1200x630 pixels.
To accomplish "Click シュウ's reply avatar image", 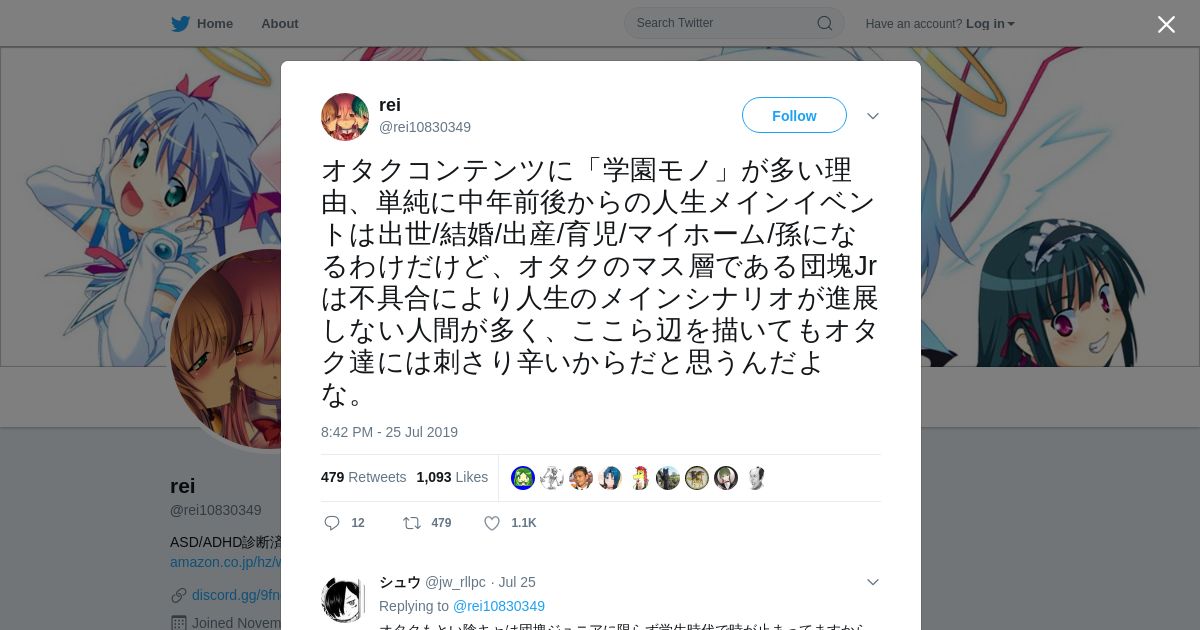I will coord(345,599).
